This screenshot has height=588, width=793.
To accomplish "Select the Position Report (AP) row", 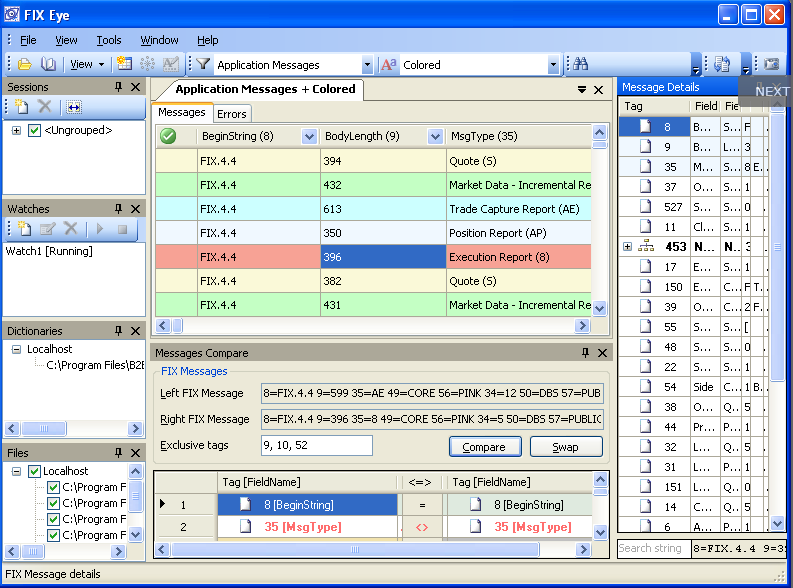I will (x=373, y=233).
